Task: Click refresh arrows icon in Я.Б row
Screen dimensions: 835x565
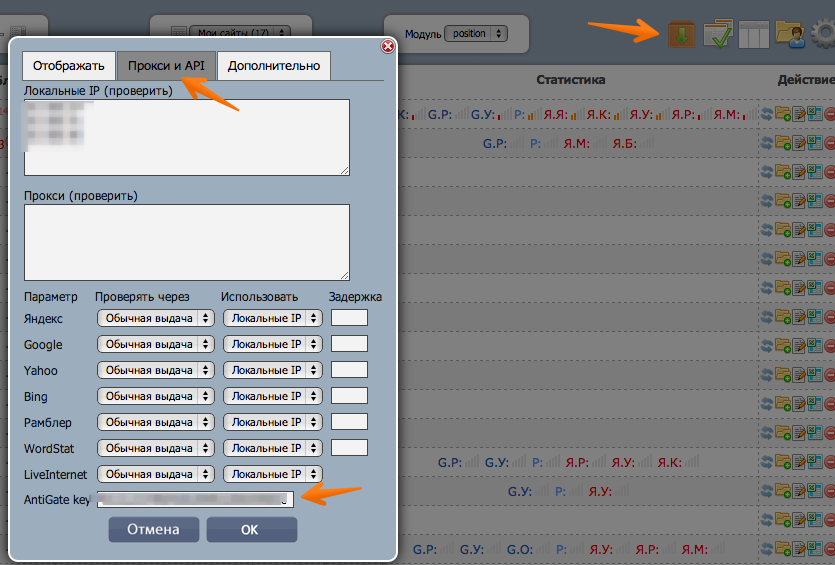Action: 767,143
